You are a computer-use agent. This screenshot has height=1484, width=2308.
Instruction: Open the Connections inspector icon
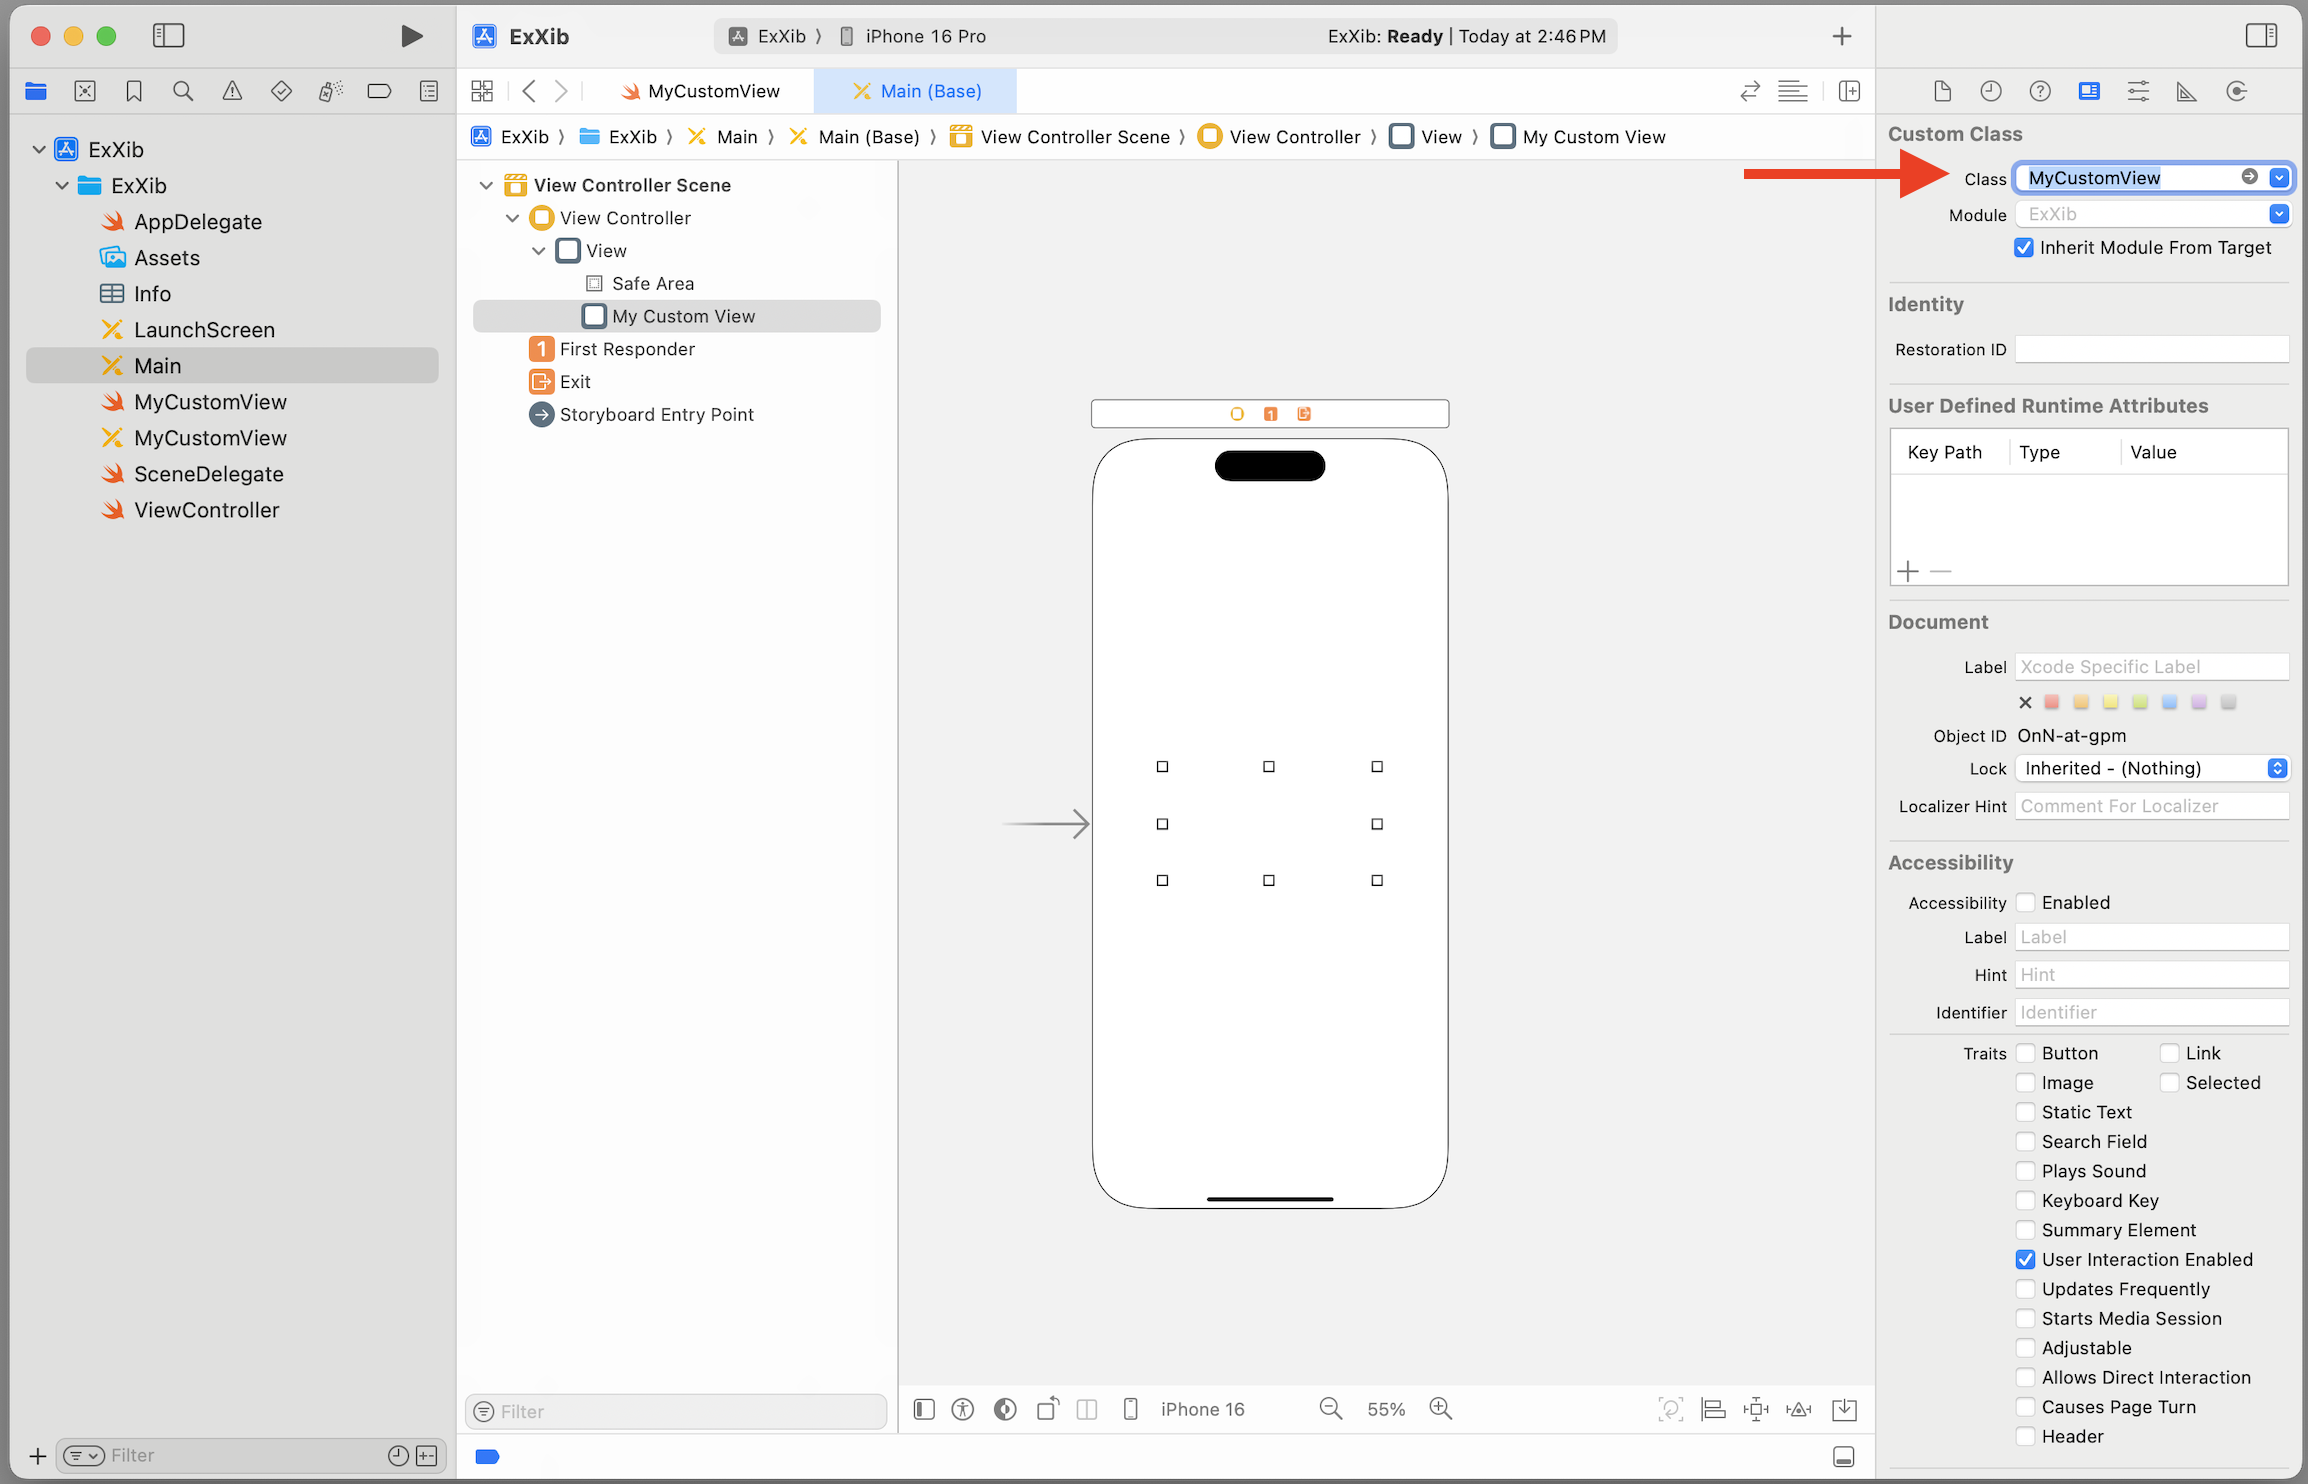(x=2237, y=91)
